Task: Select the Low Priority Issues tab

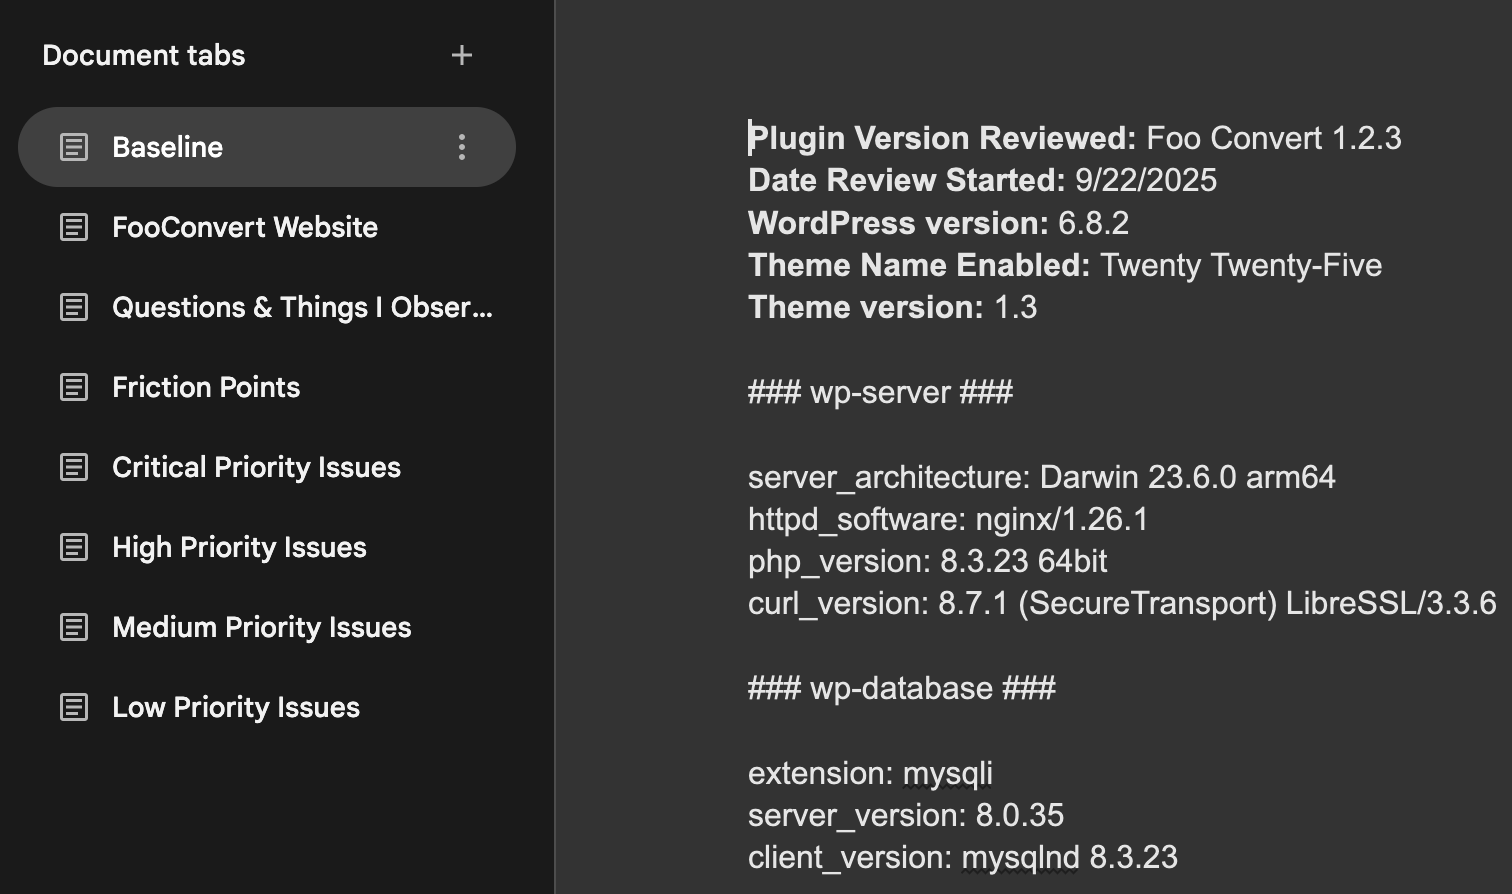Action: (x=236, y=707)
